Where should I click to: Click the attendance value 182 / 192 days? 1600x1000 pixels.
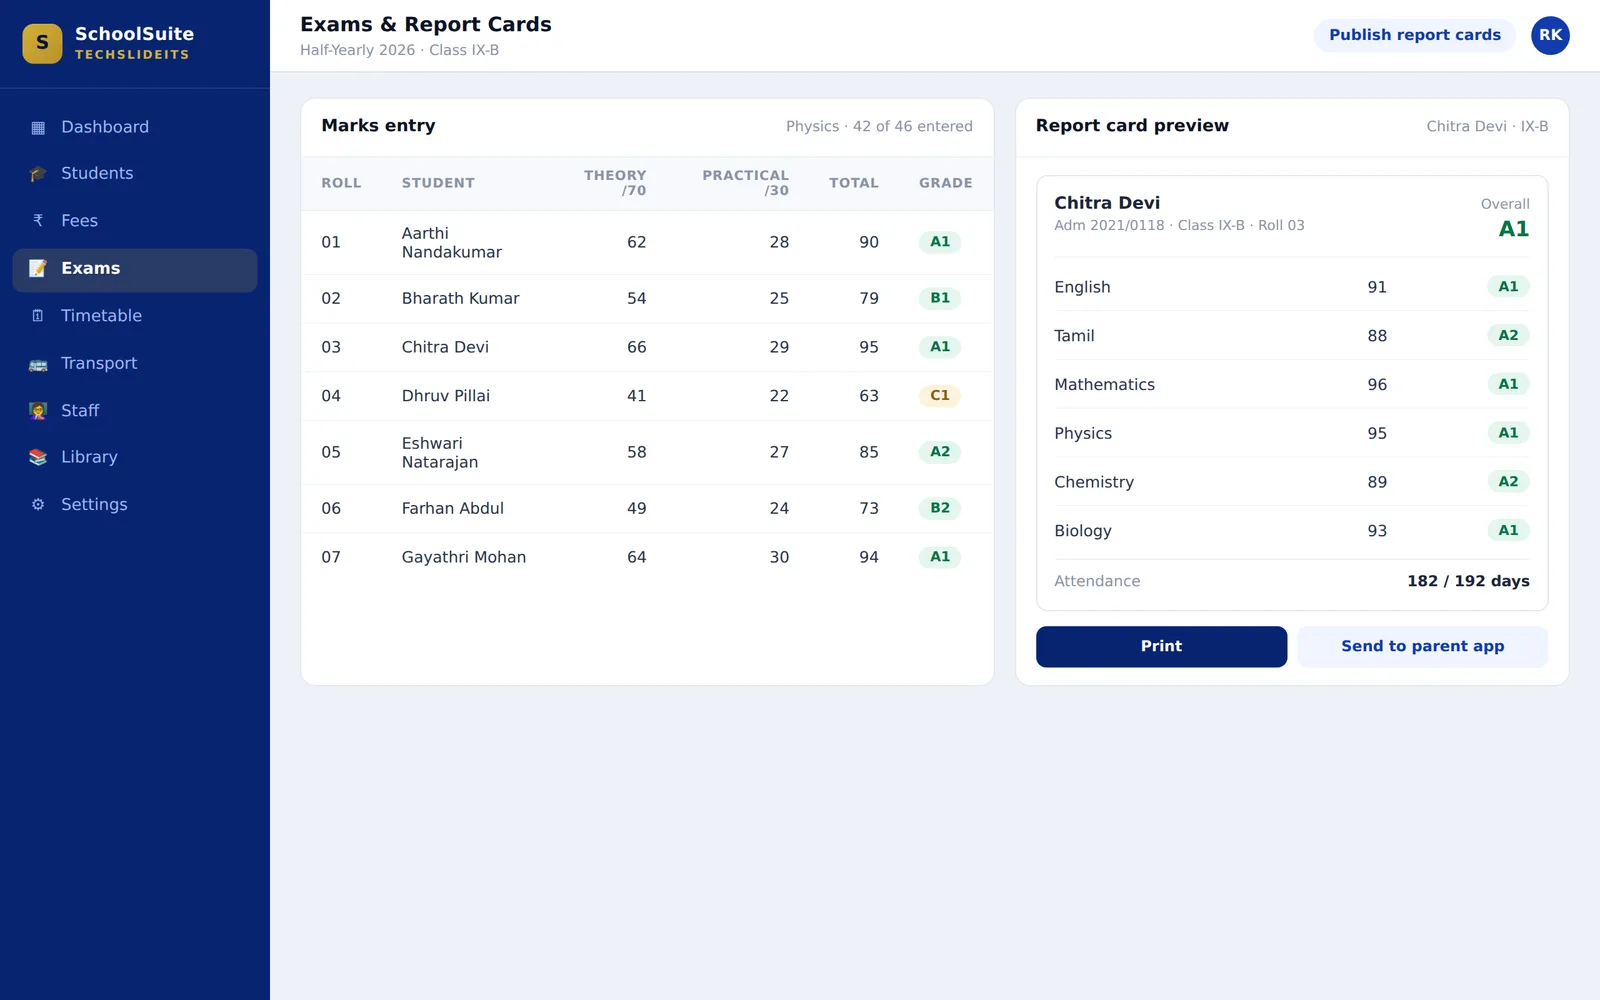point(1468,581)
